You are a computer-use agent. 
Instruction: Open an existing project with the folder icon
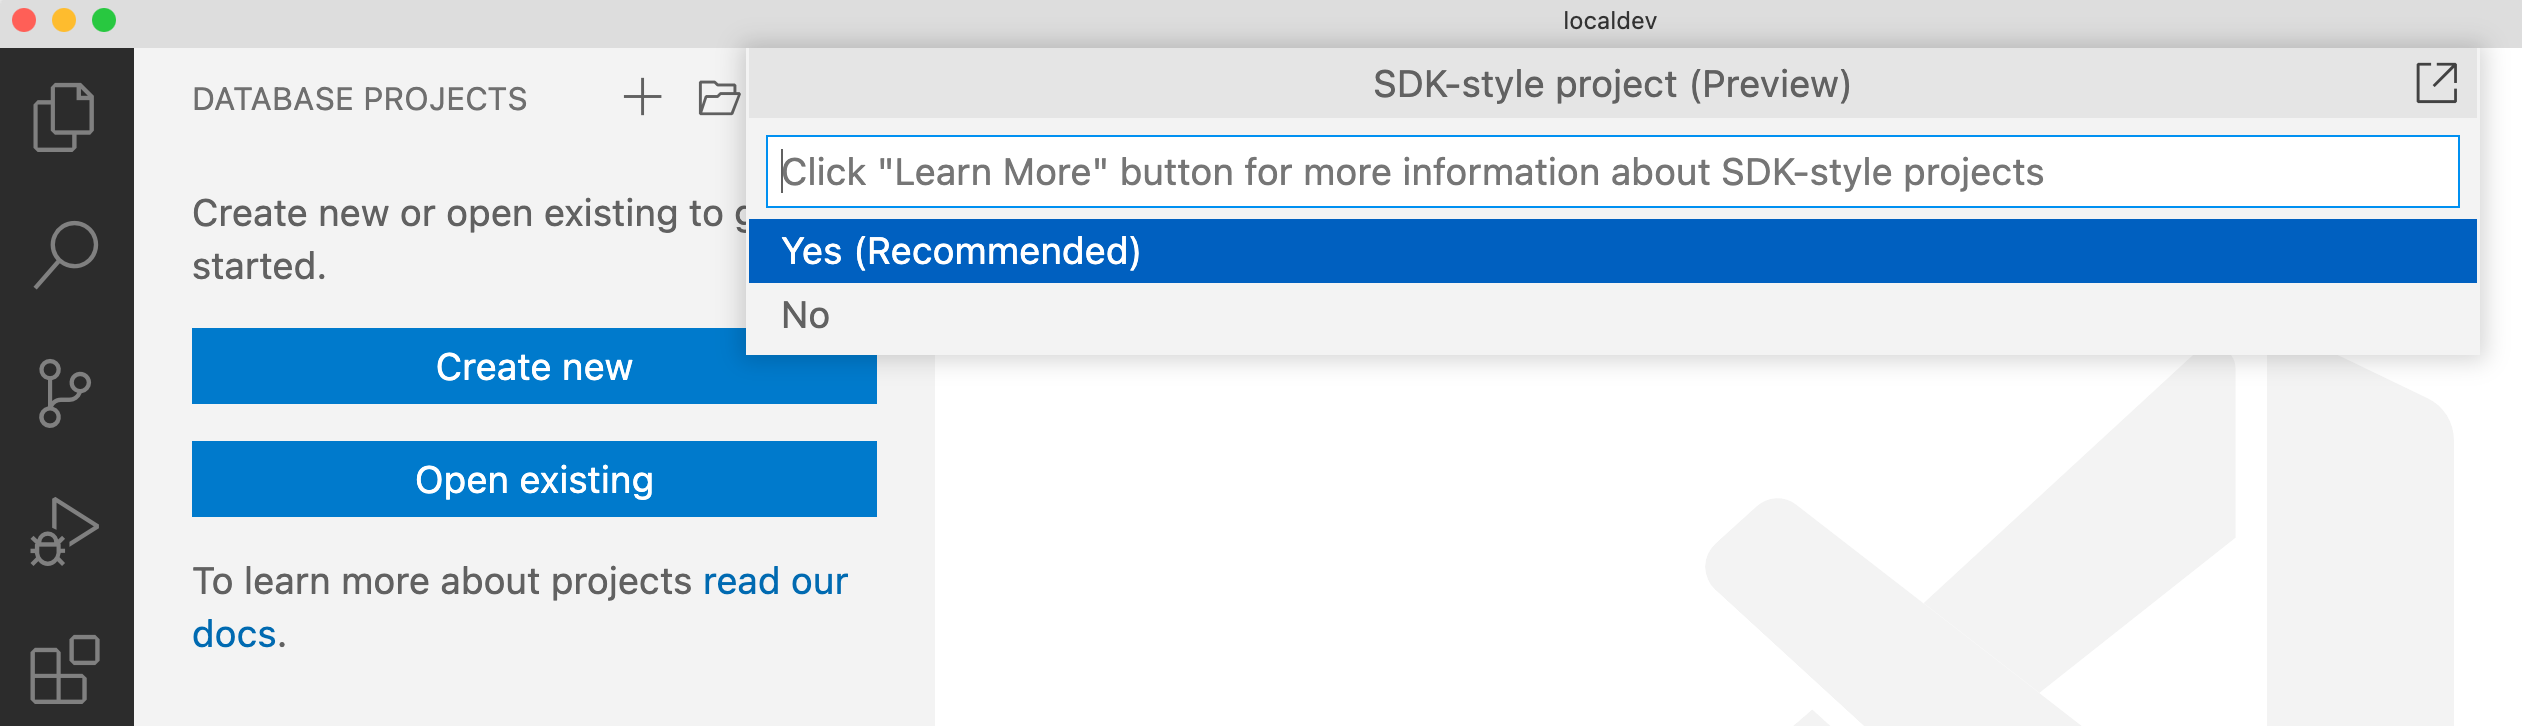click(x=717, y=97)
